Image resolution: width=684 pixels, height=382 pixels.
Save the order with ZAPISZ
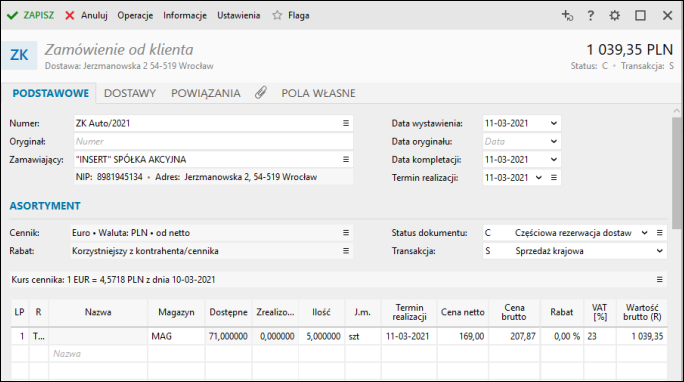(x=31, y=16)
